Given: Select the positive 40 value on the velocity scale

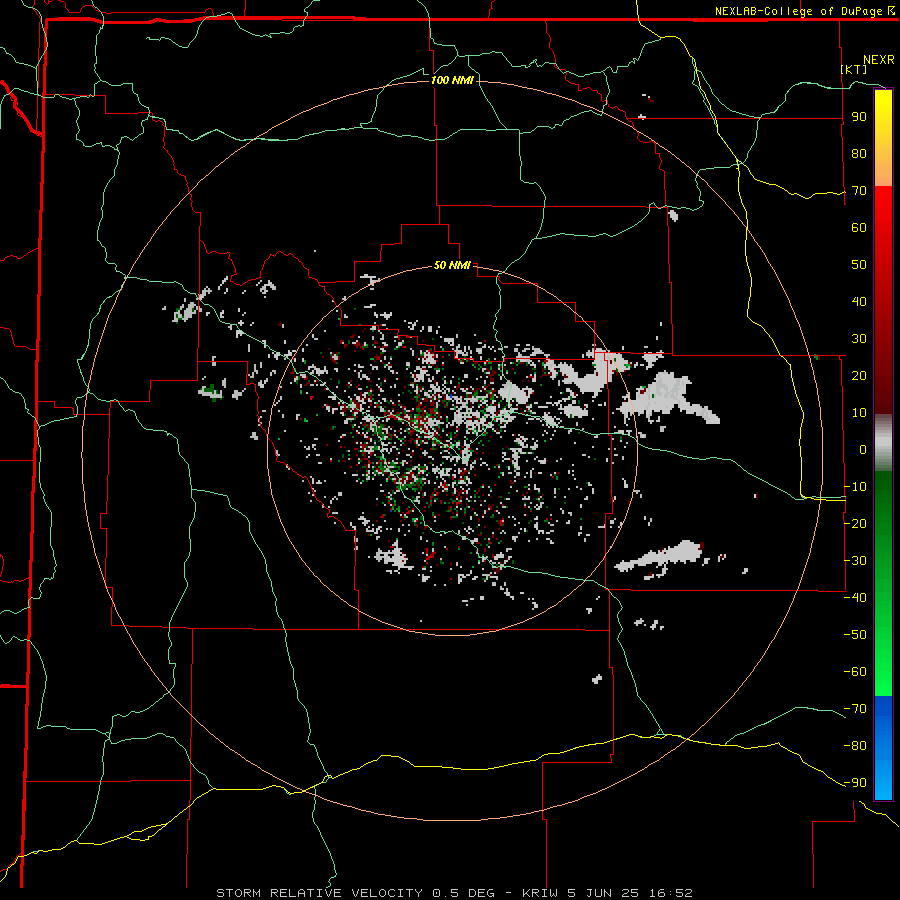Looking at the screenshot, I should coord(859,302).
